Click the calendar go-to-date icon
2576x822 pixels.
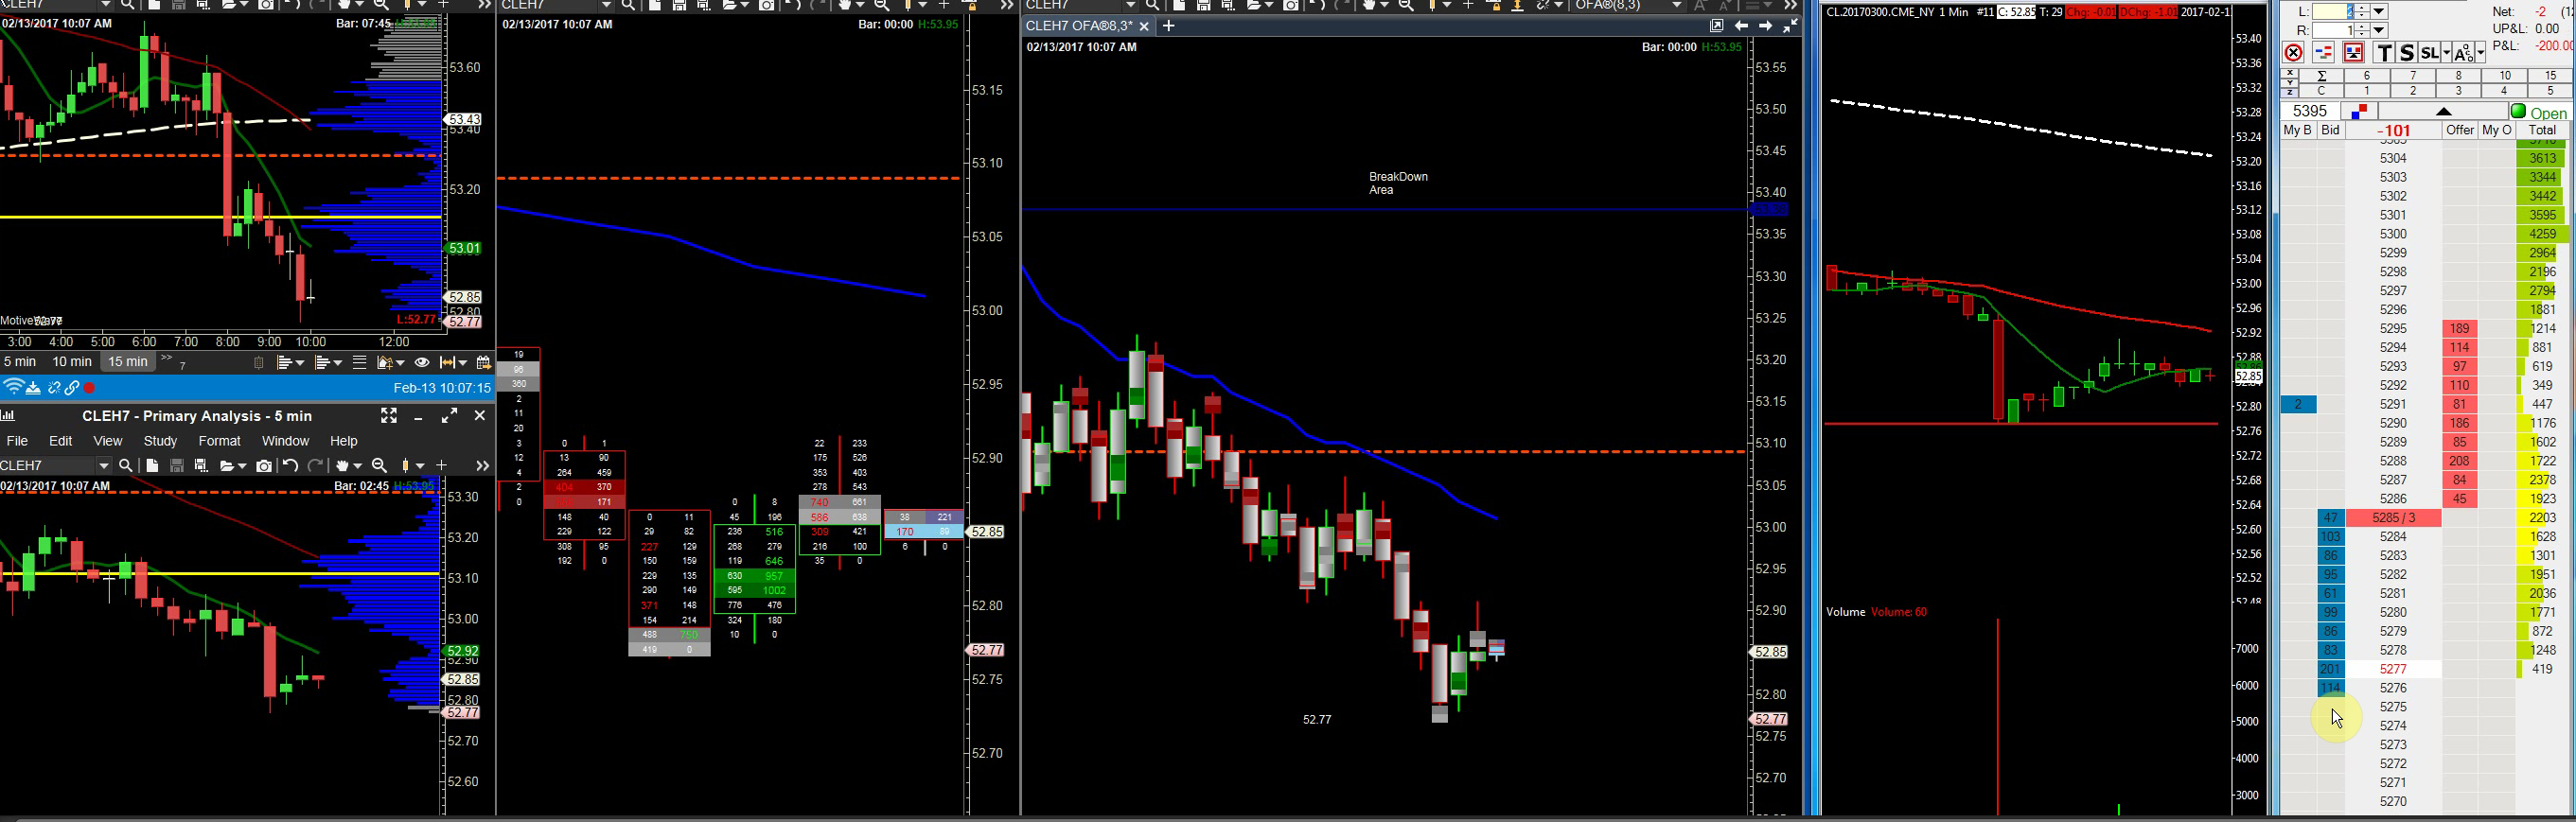(484, 362)
